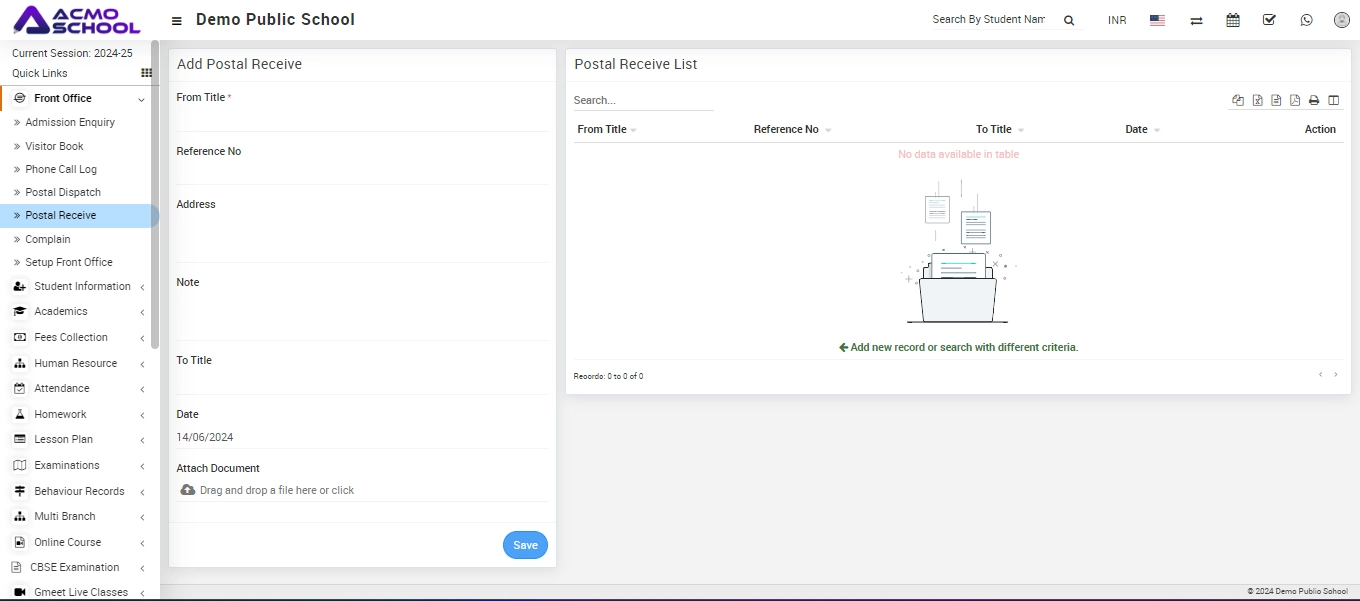Open the task checklist icon in header
The height and width of the screenshot is (601, 1360).
[x=1269, y=20]
